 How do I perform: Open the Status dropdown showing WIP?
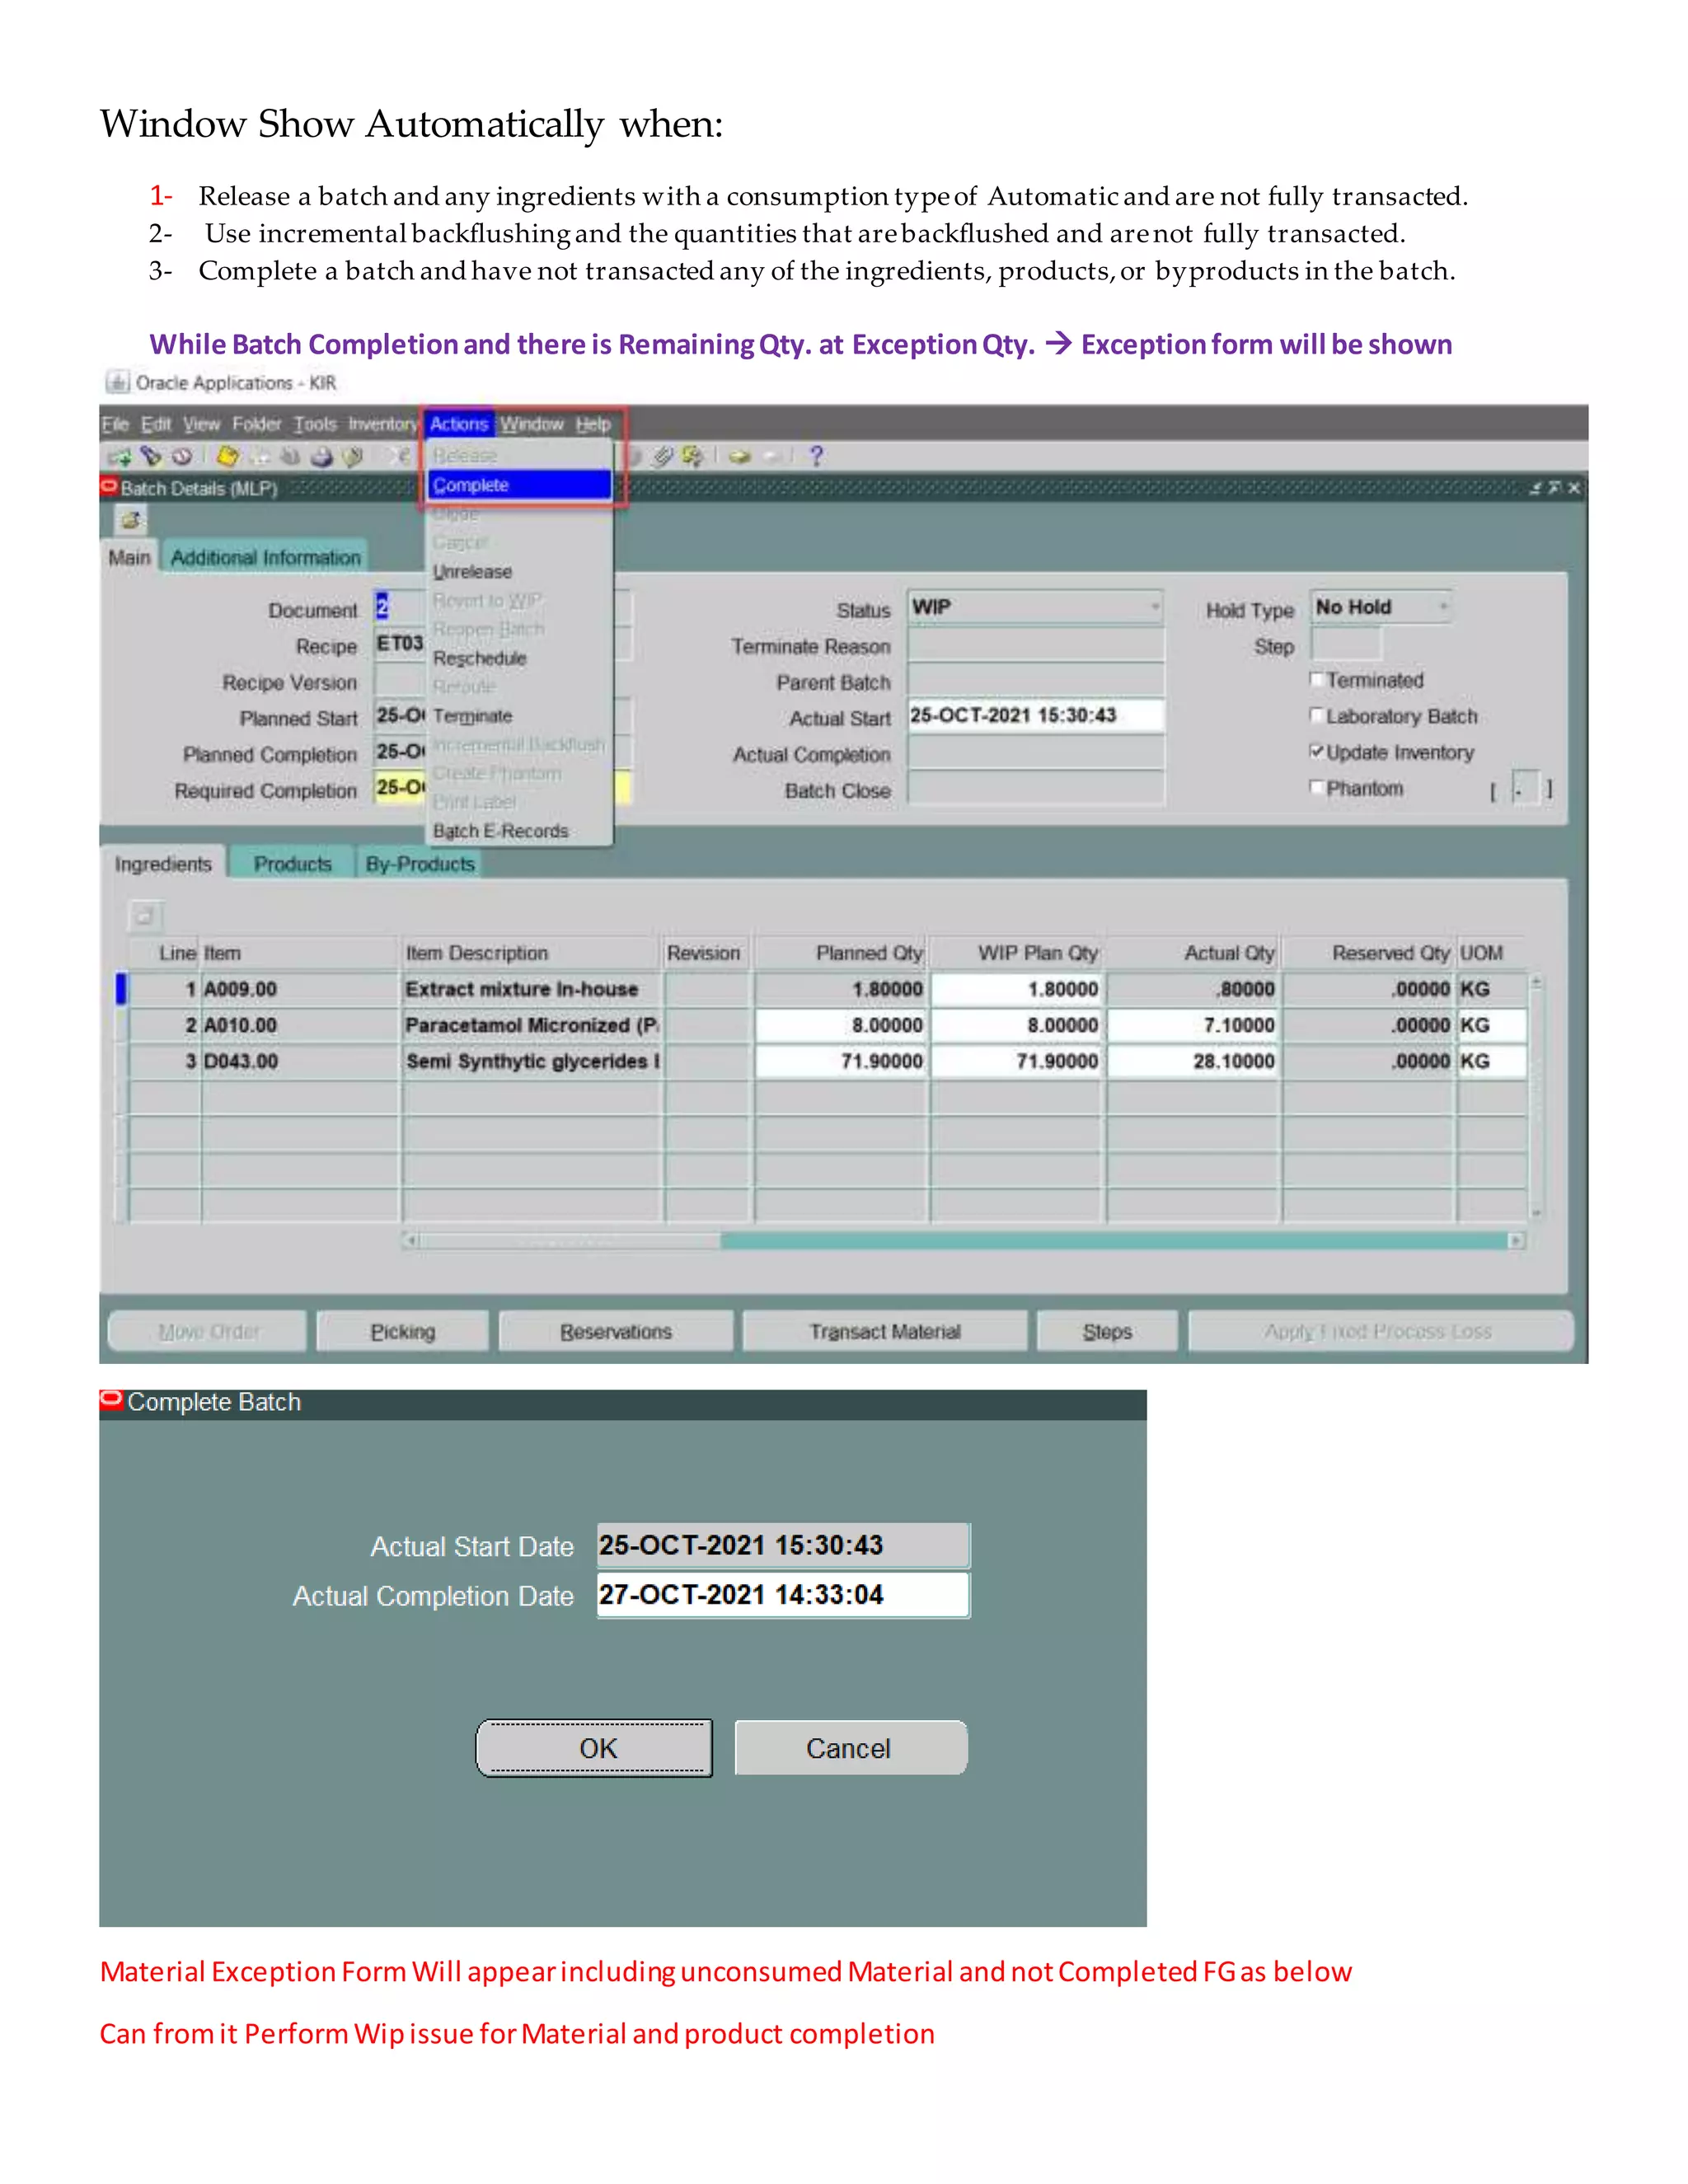coord(1036,608)
